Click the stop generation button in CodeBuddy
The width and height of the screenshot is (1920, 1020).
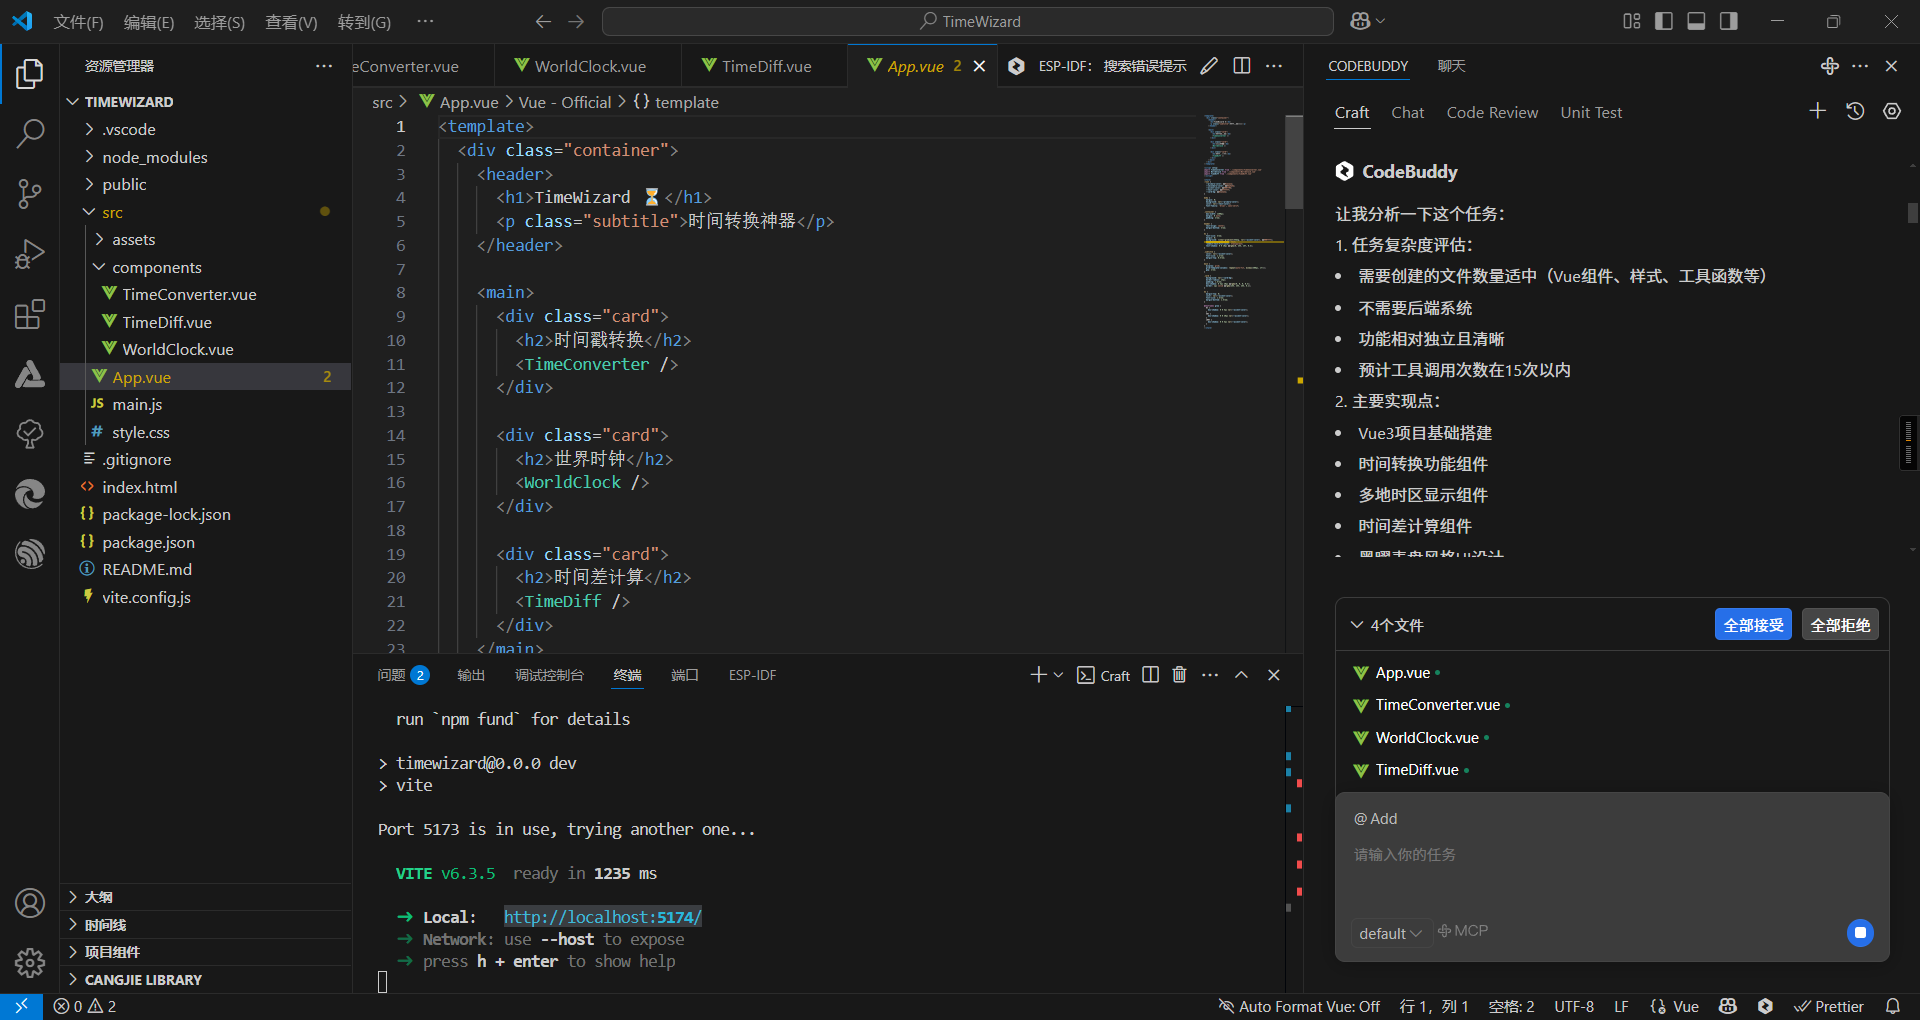pyautogui.click(x=1860, y=933)
